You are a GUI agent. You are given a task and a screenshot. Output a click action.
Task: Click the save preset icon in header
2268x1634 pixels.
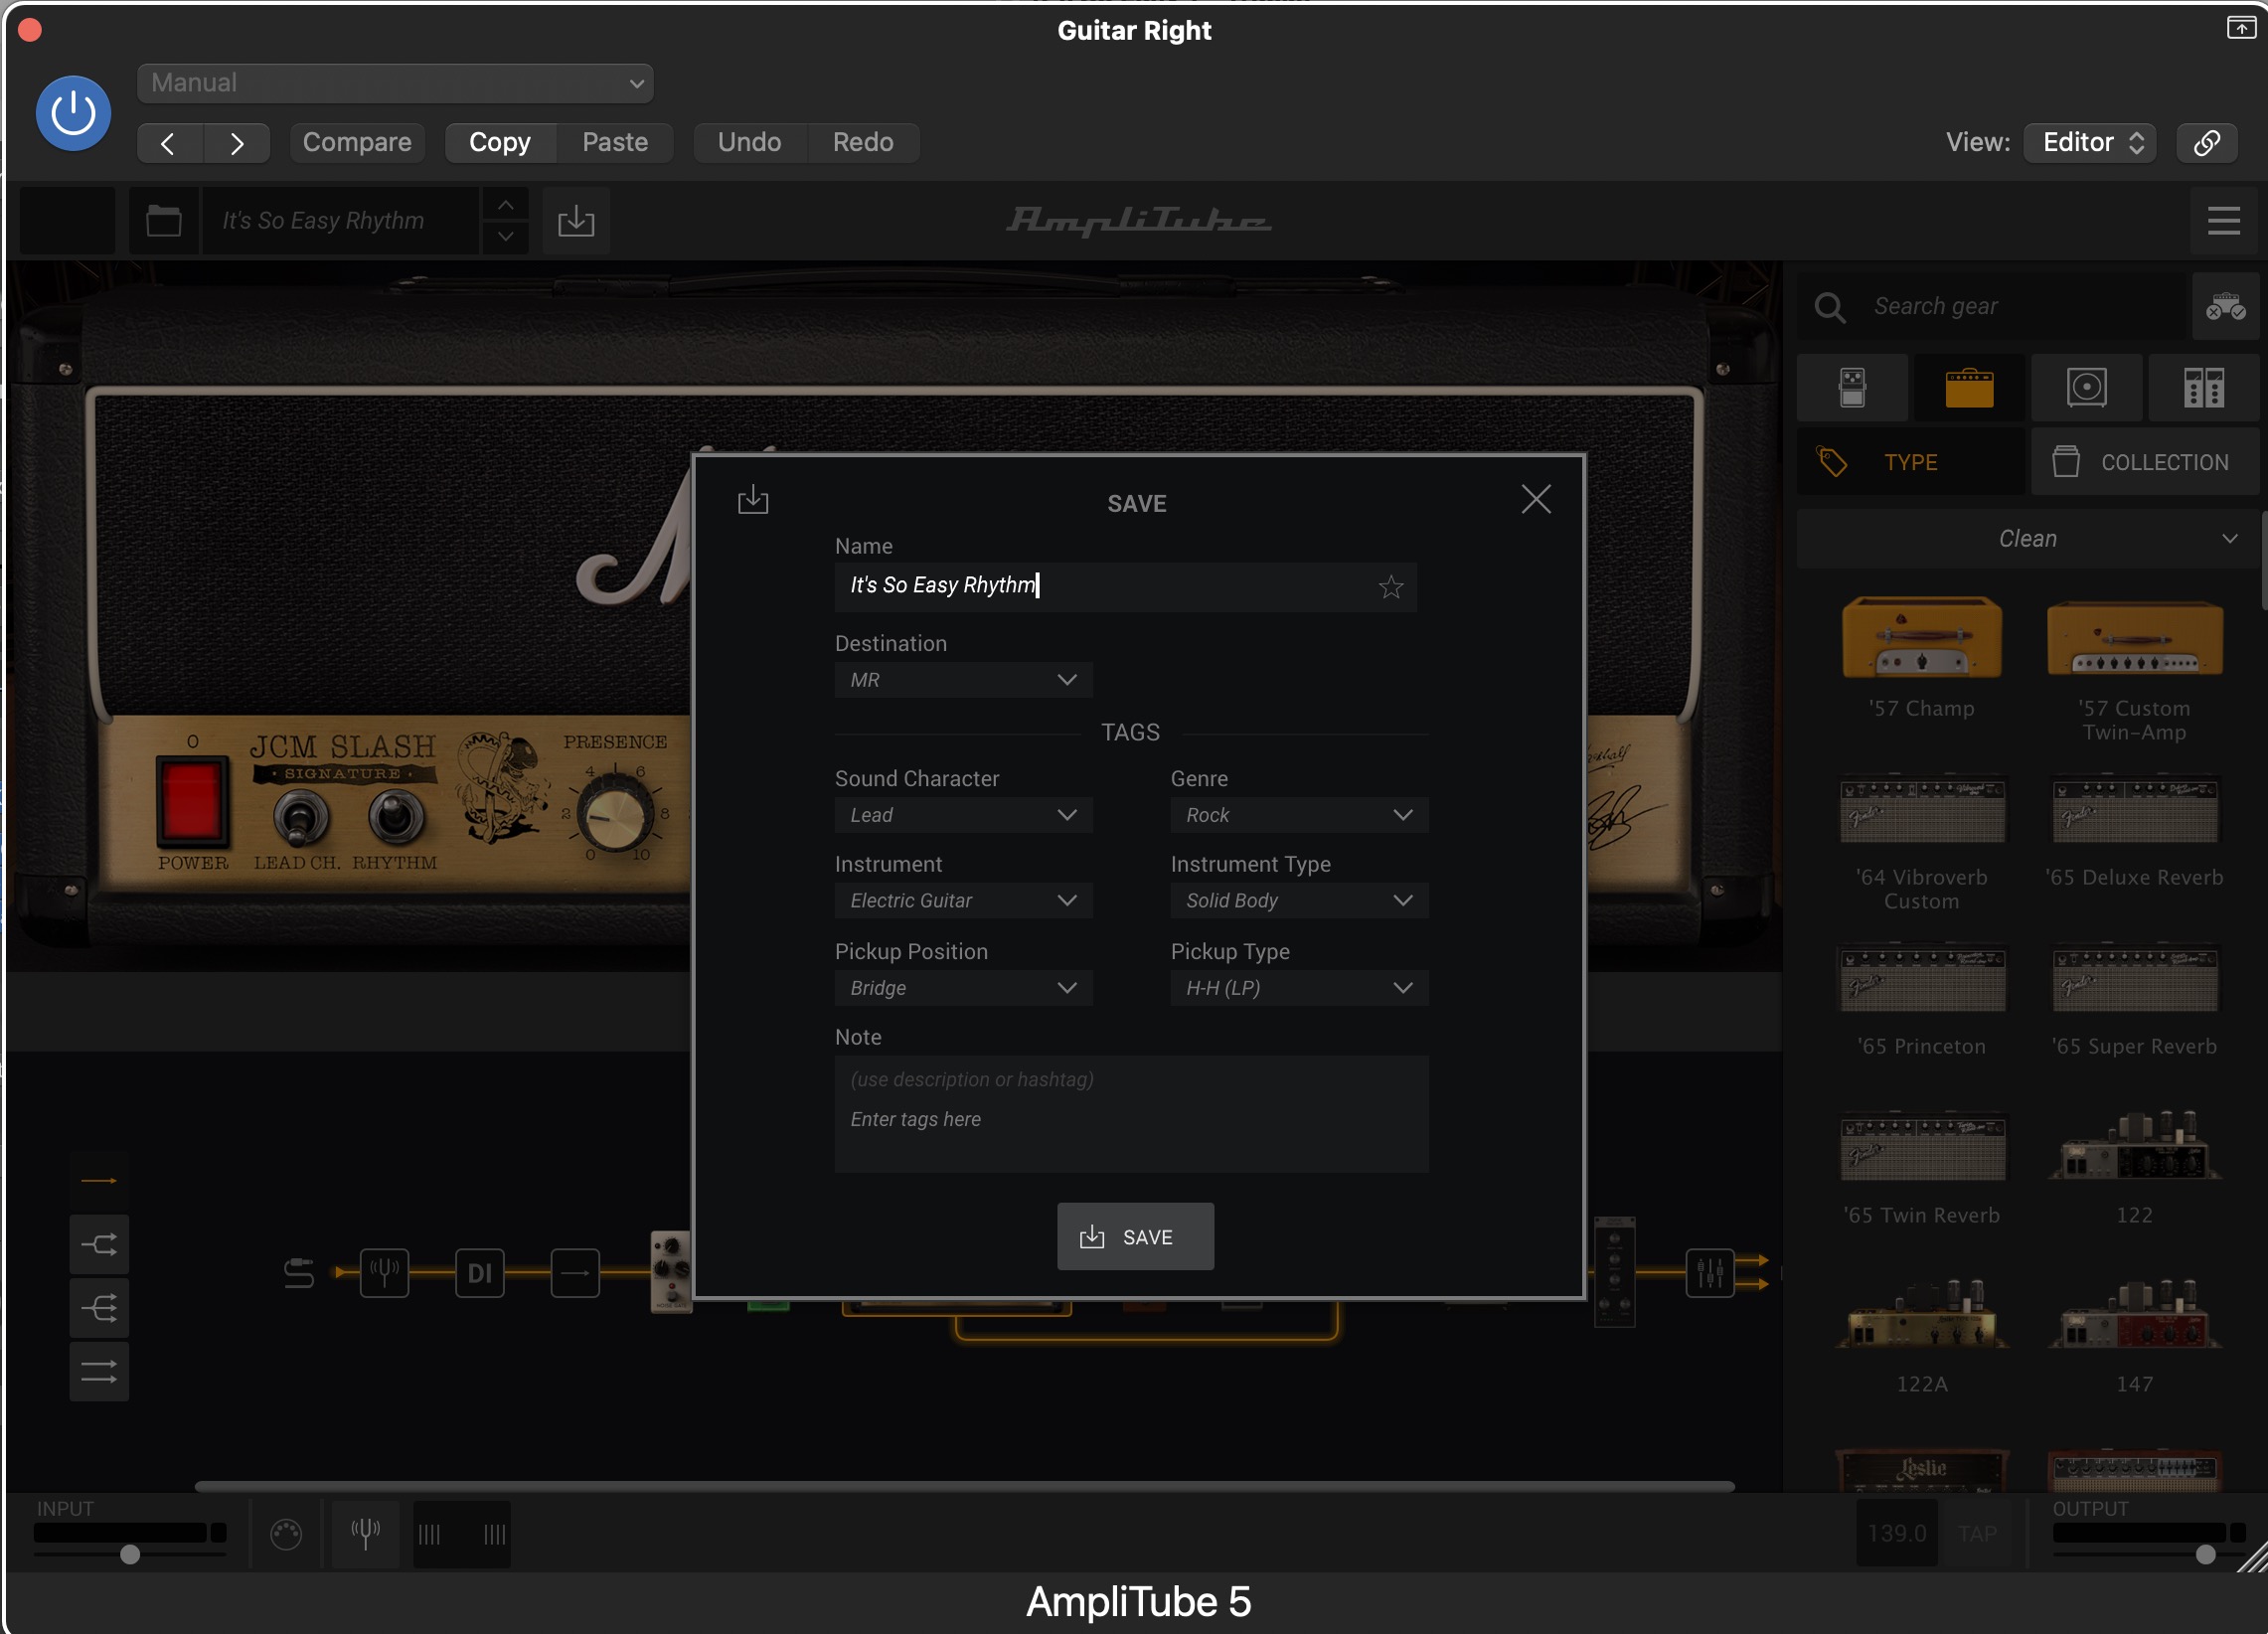point(576,220)
